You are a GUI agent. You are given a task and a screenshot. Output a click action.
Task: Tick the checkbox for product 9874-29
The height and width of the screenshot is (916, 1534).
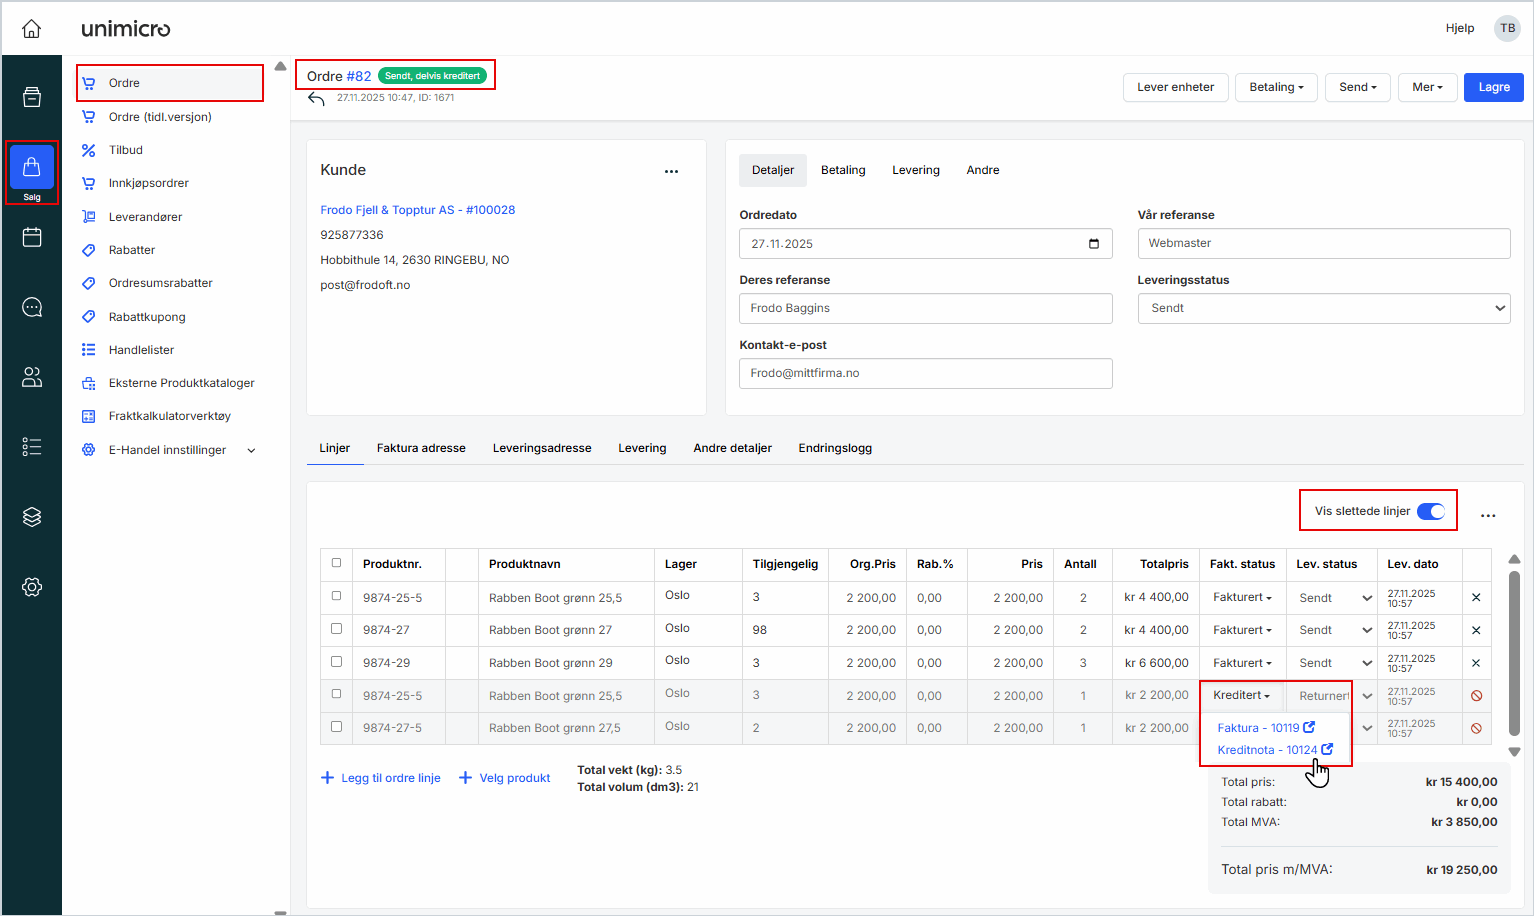[336, 662]
